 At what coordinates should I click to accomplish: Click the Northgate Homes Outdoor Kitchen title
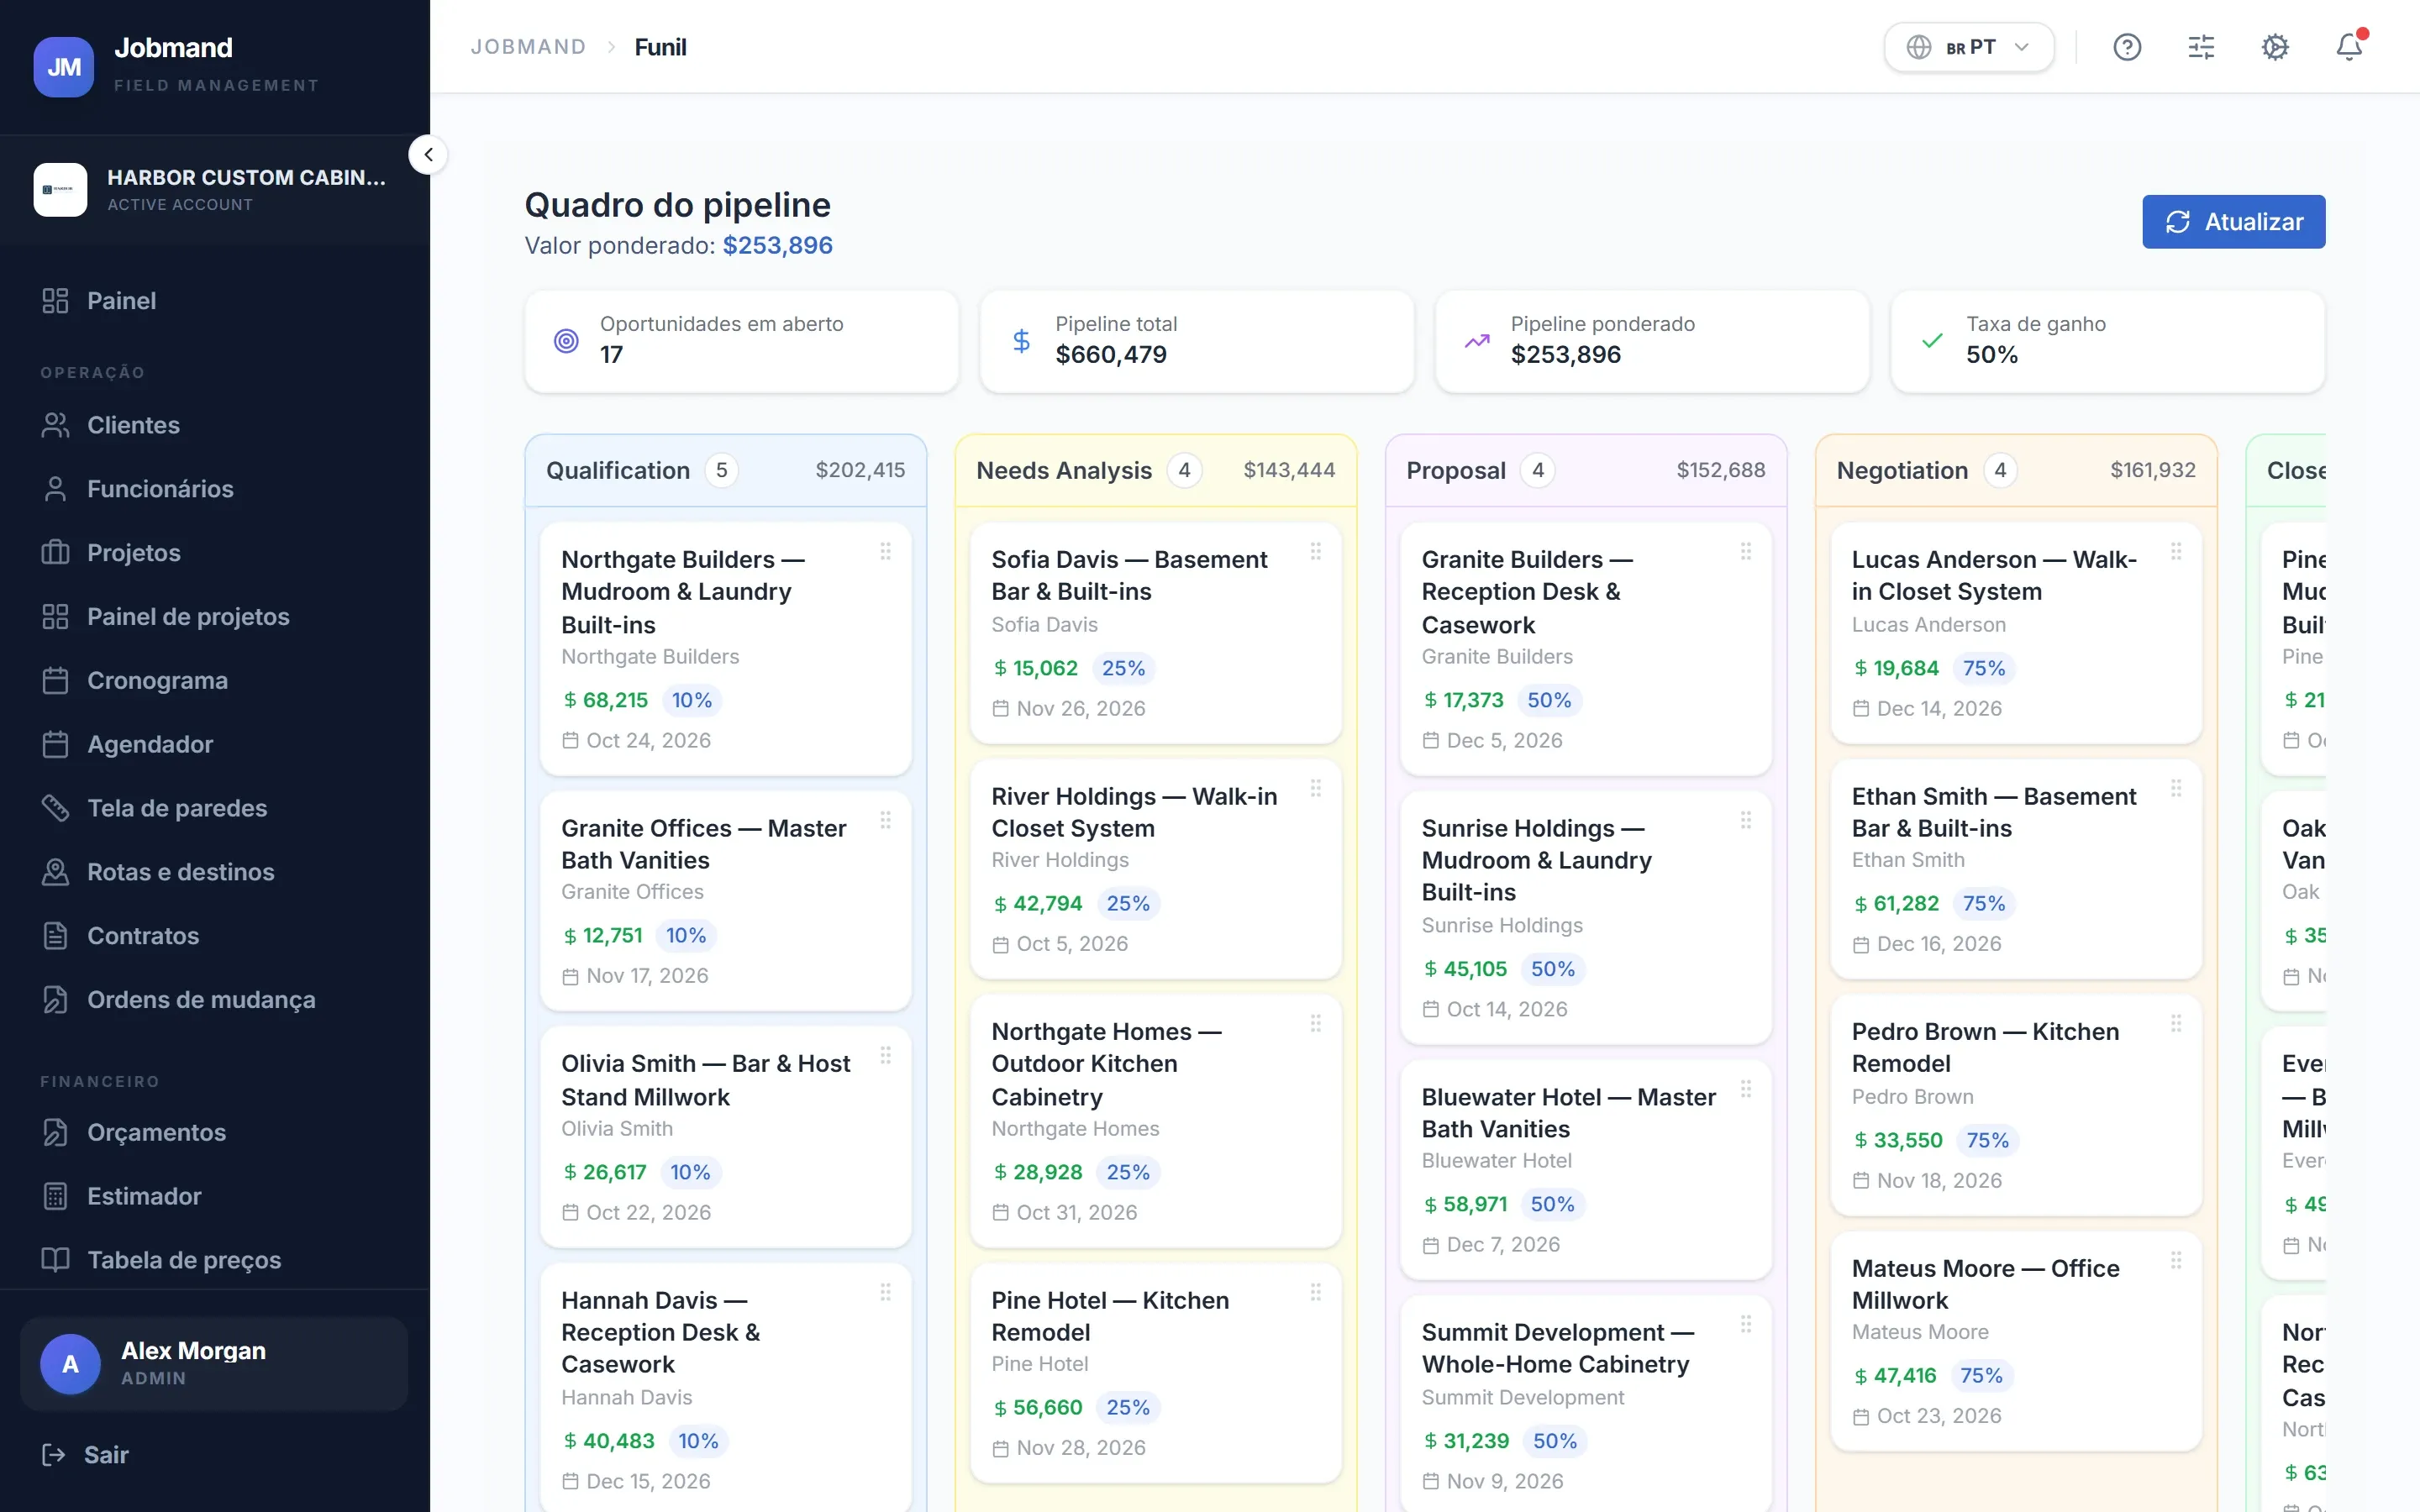click(x=1106, y=1064)
